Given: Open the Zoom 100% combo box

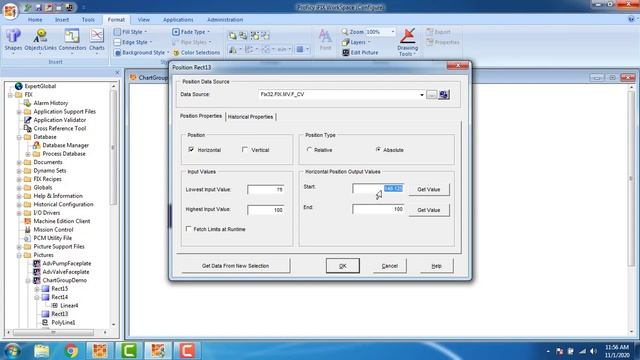Looking at the screenshot, I should tap(380, 32).
